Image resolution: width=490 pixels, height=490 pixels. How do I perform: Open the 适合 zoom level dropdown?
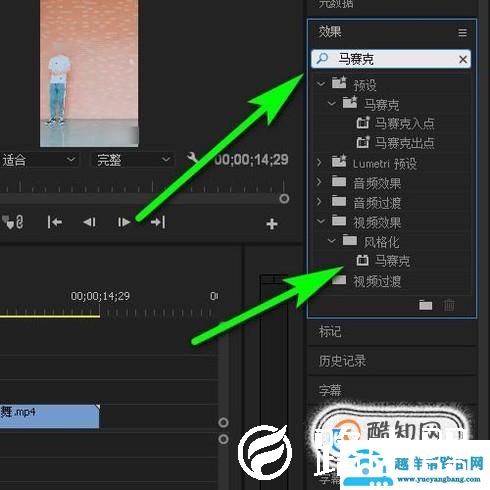click(x=39, y=160)
